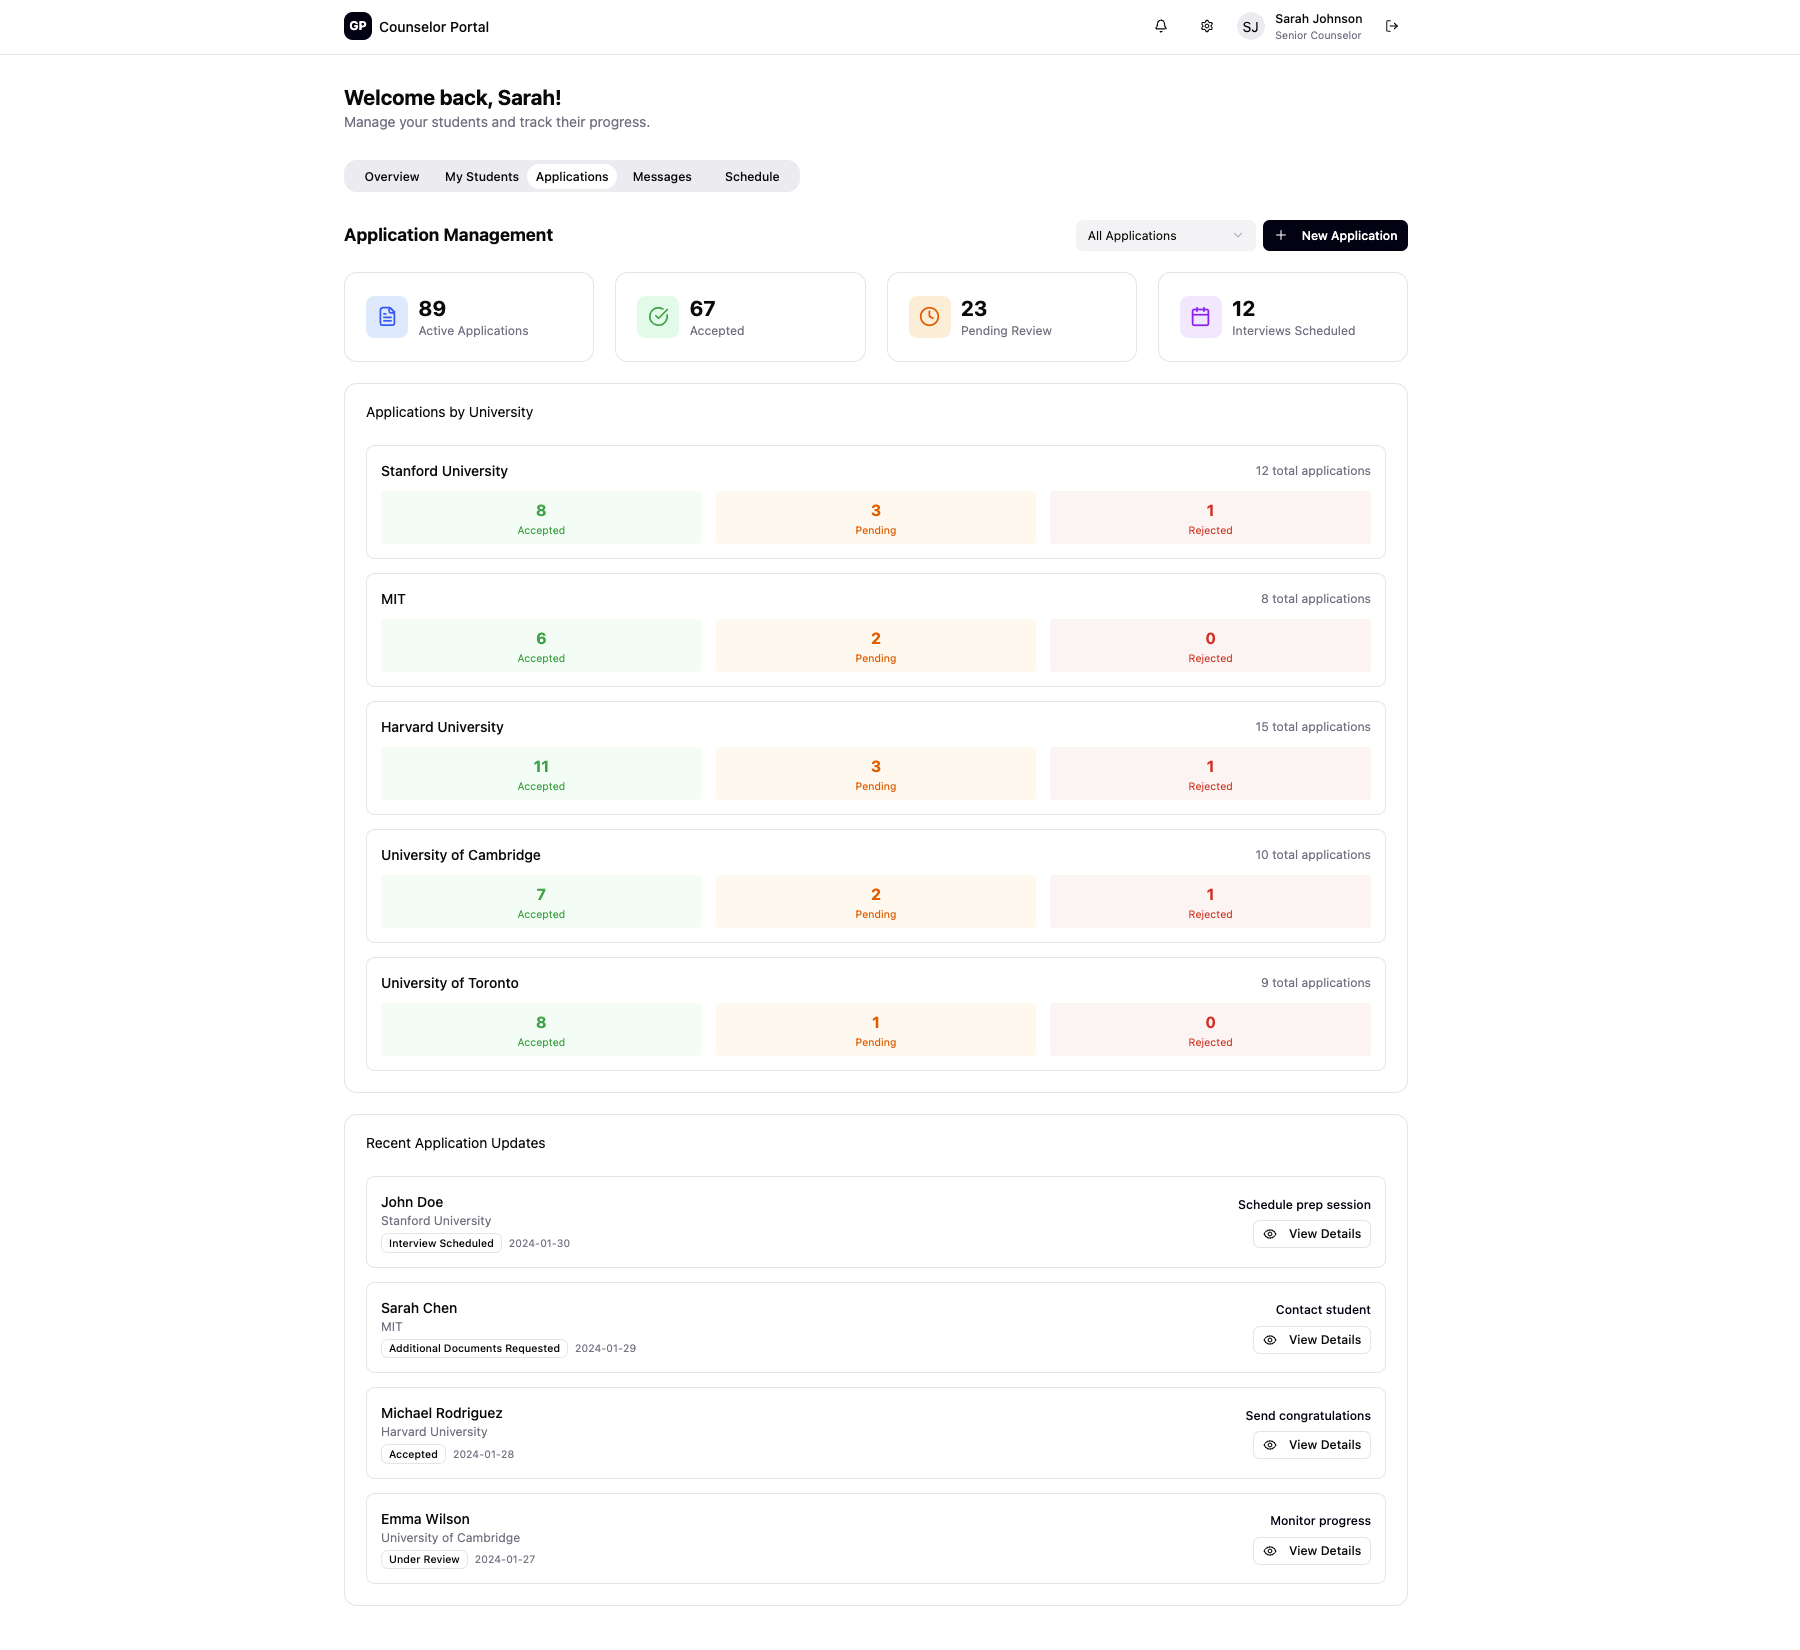Click Stanford University's Accepted count tile
The width and height of the screenshot is (1800, 1650).
tap(541, 518)
